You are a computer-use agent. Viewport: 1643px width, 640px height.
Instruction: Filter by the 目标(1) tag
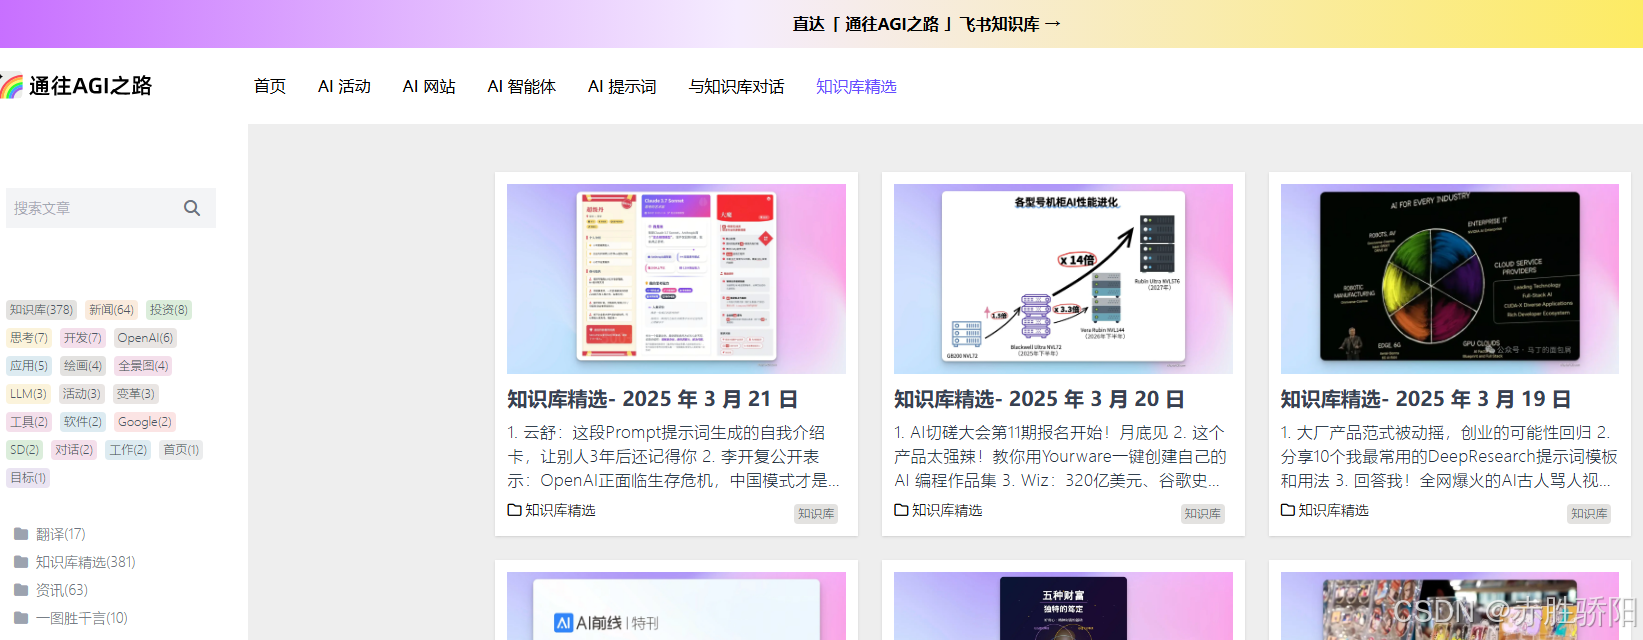(x=28, y=478)
